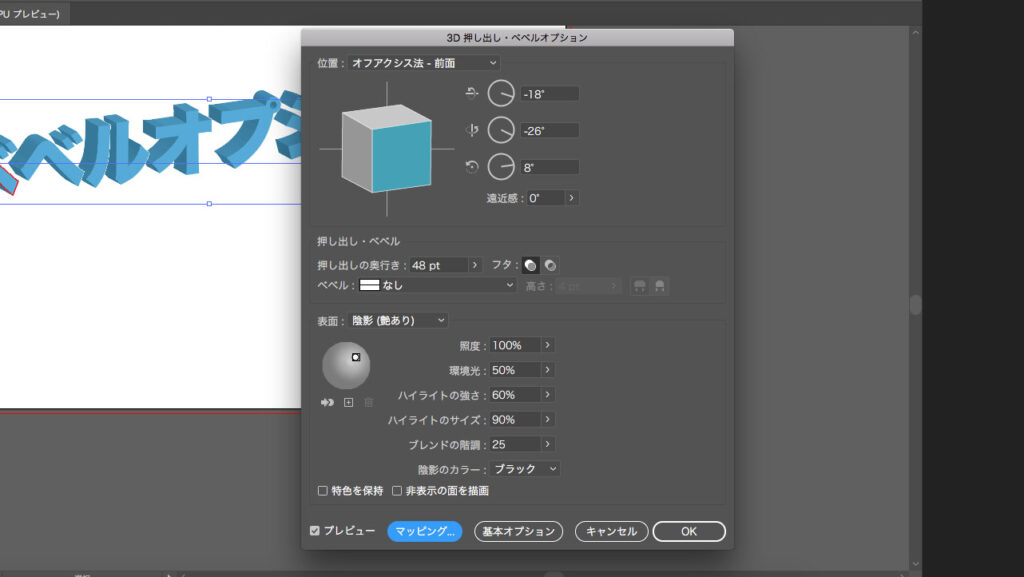Click the delete light trash icon
The height and width of the screenshot is (577, 1024).
(x=368, y=403)
